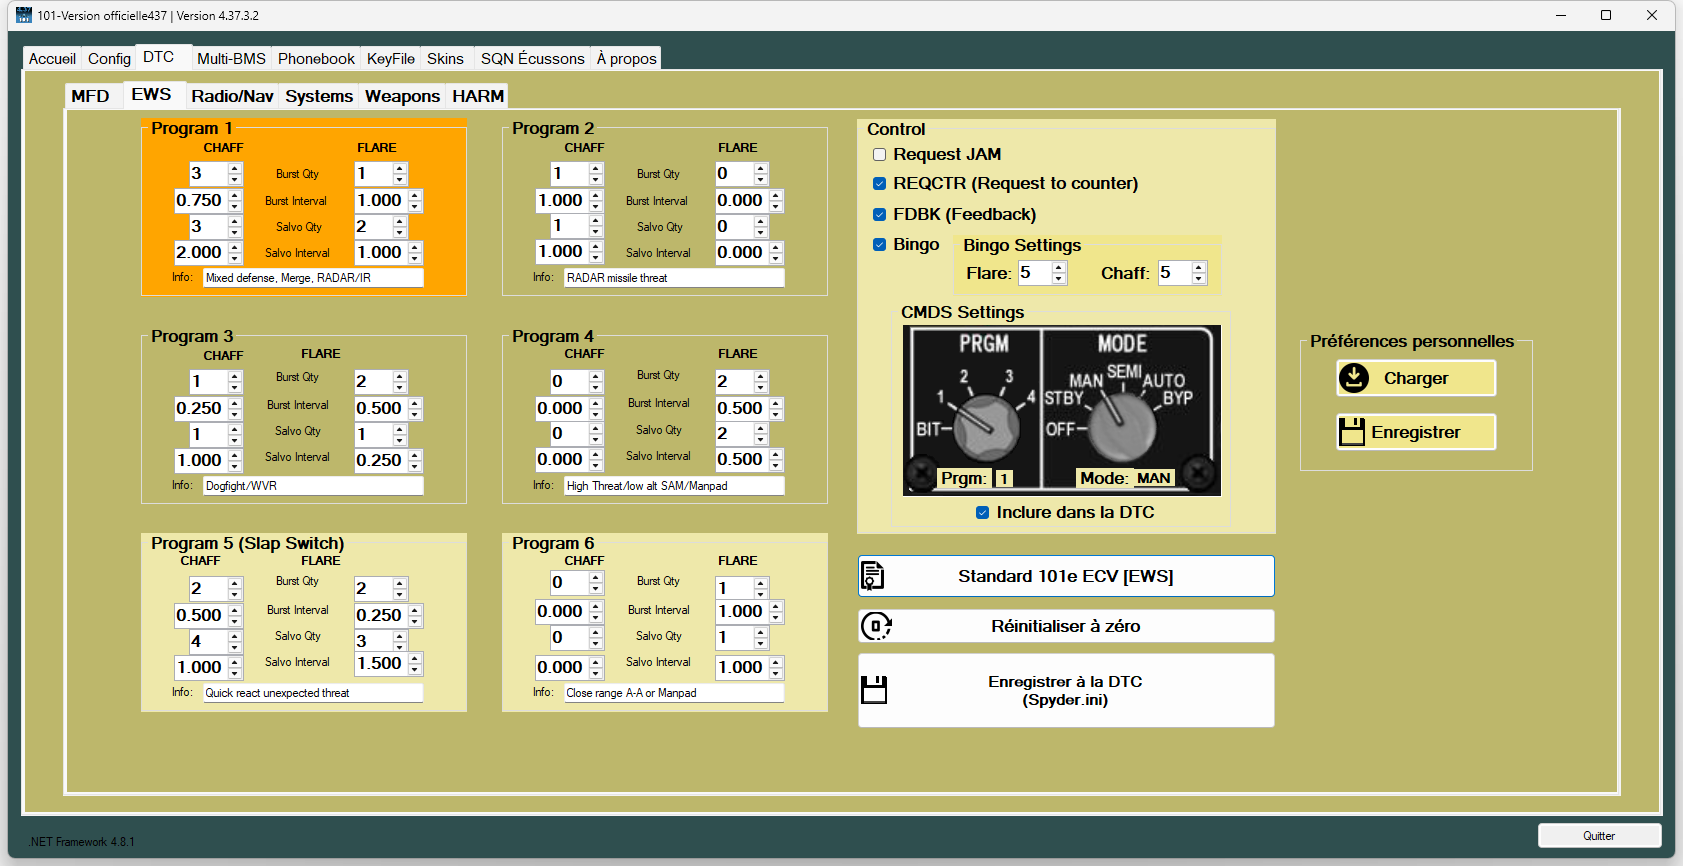The height and width of the screenshot is (866, 1683).
Task: Click the Enregistrer à la DTC save icon
Action: pos(874,690)
